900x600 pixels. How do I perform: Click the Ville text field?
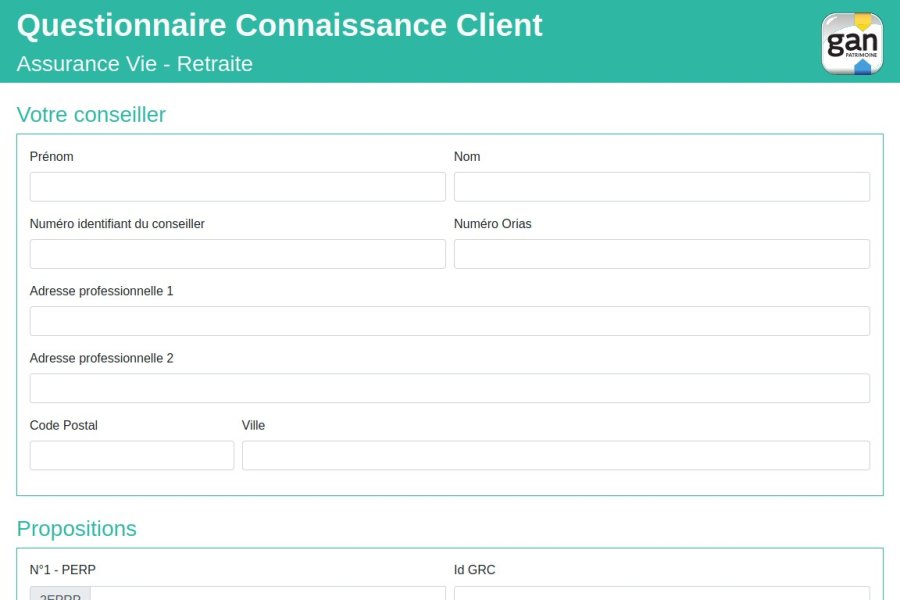click(555, 455)
